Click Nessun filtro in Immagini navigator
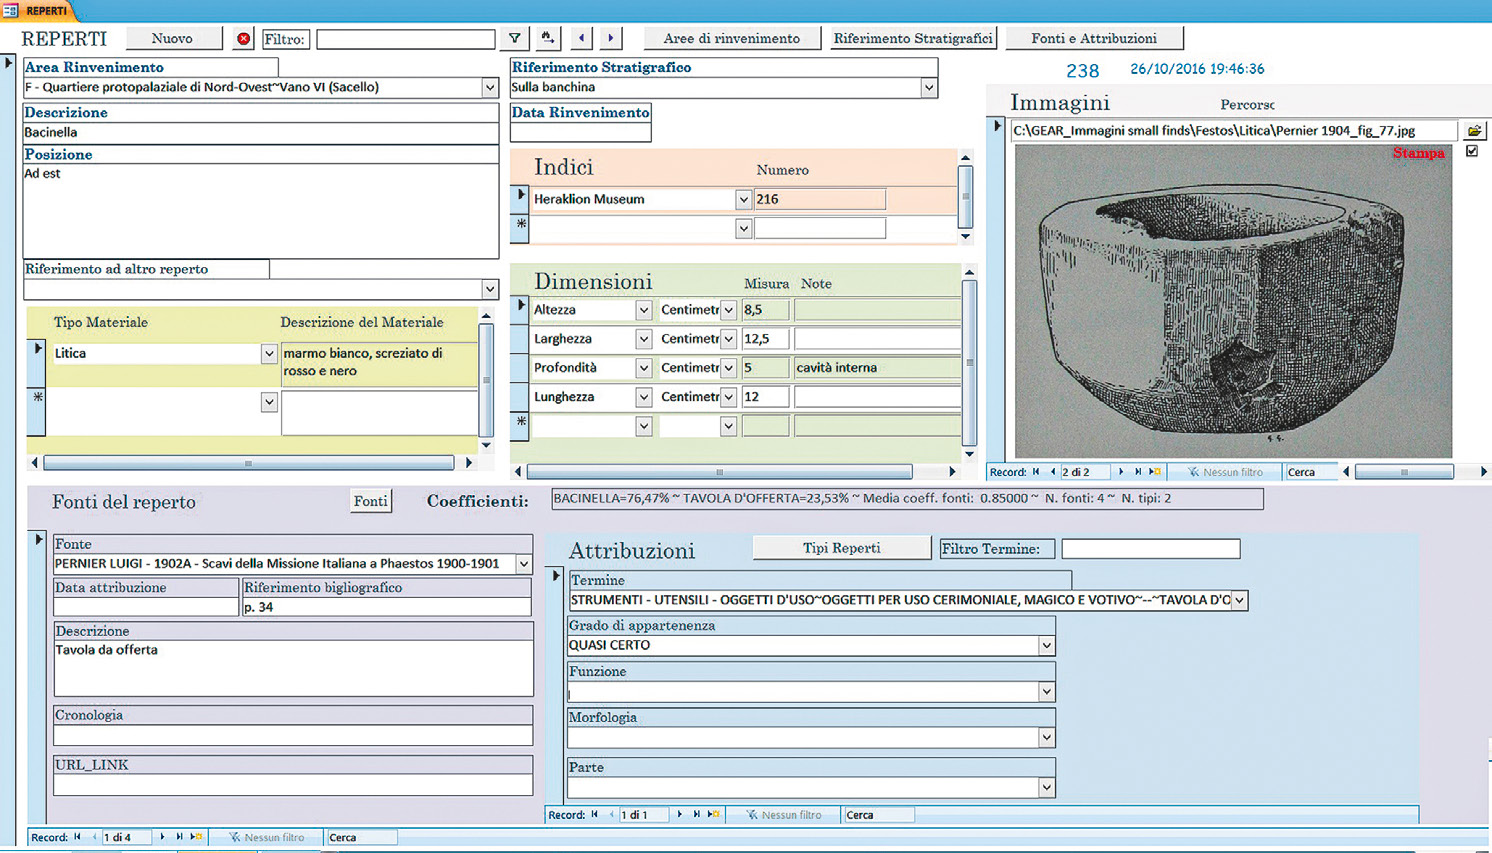This screenshot has width=1492, height=853. (1225, 472)
